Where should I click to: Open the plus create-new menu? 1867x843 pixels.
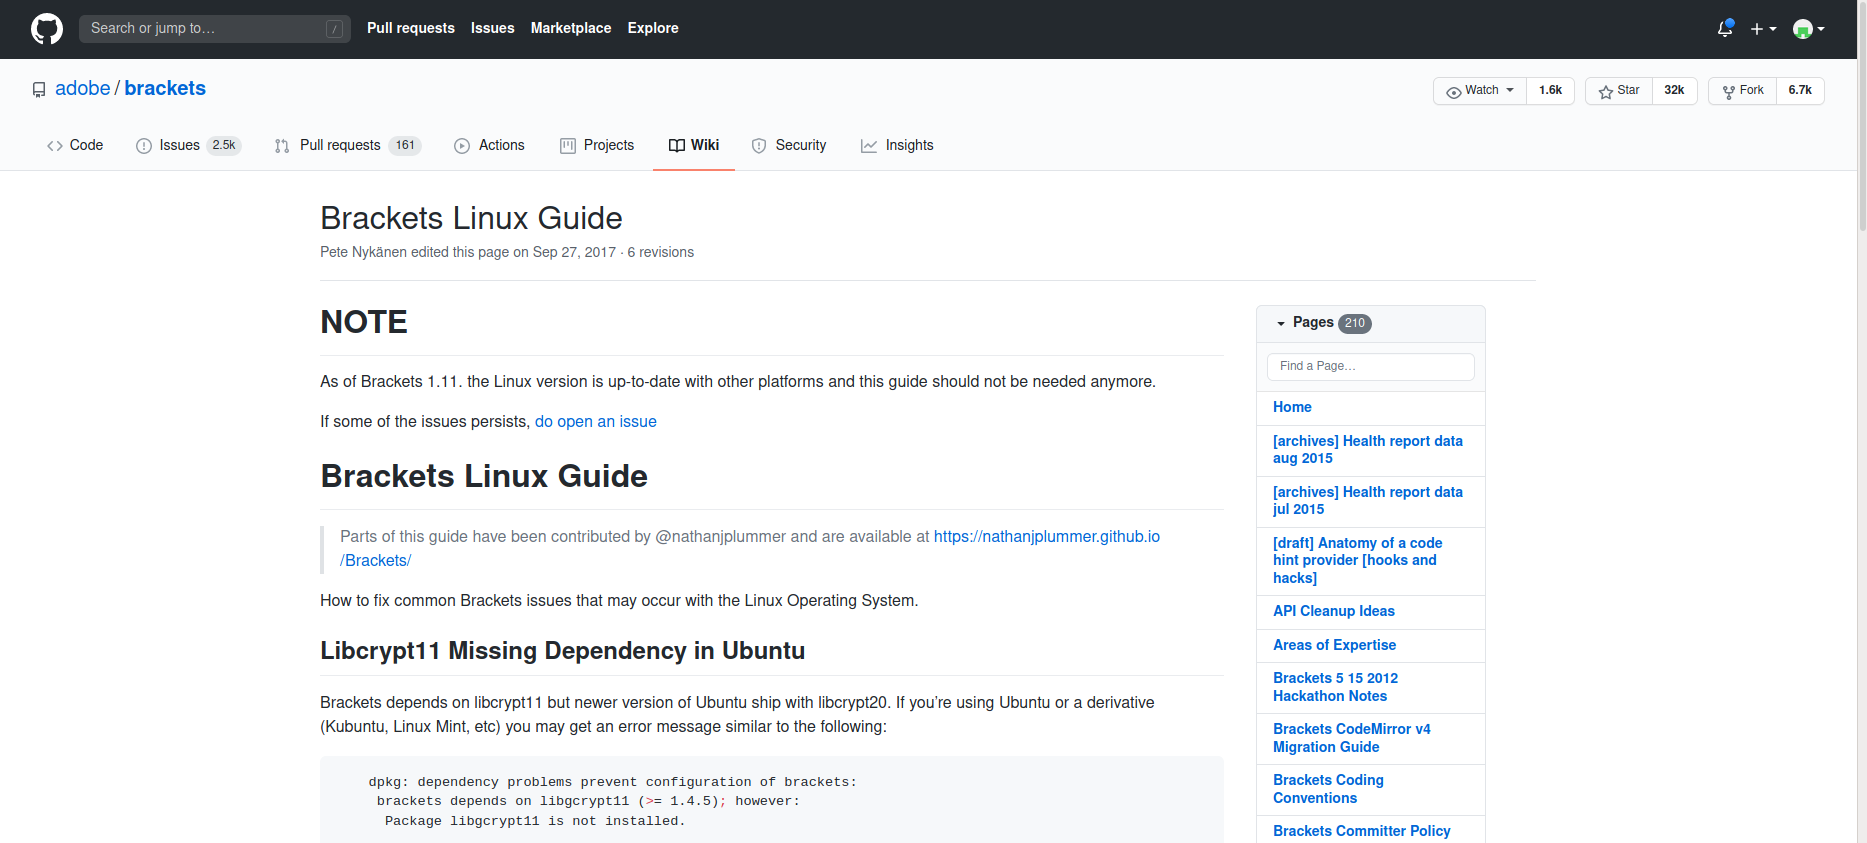click(x=1763, y=29)
